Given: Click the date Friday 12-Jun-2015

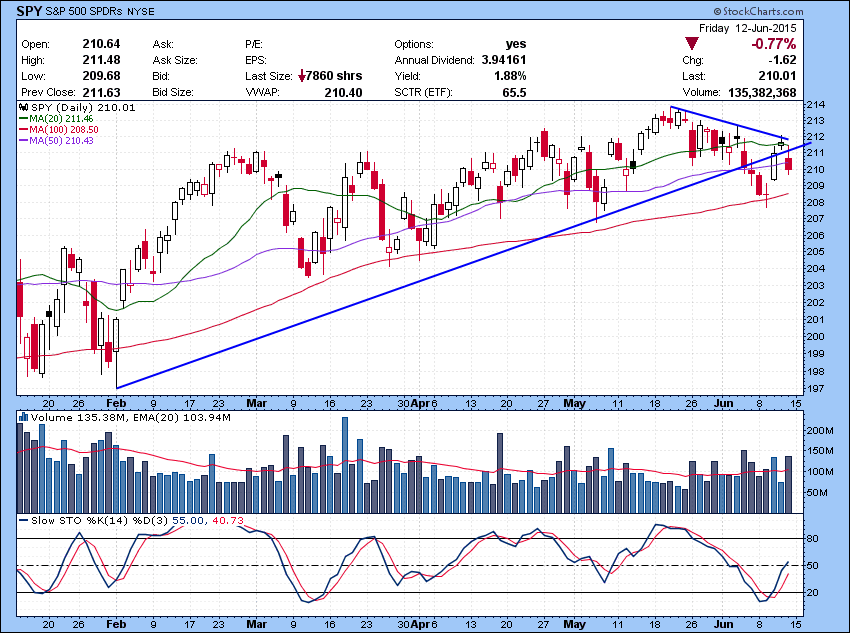Looking at the screenshot, I should pos(748,28).
